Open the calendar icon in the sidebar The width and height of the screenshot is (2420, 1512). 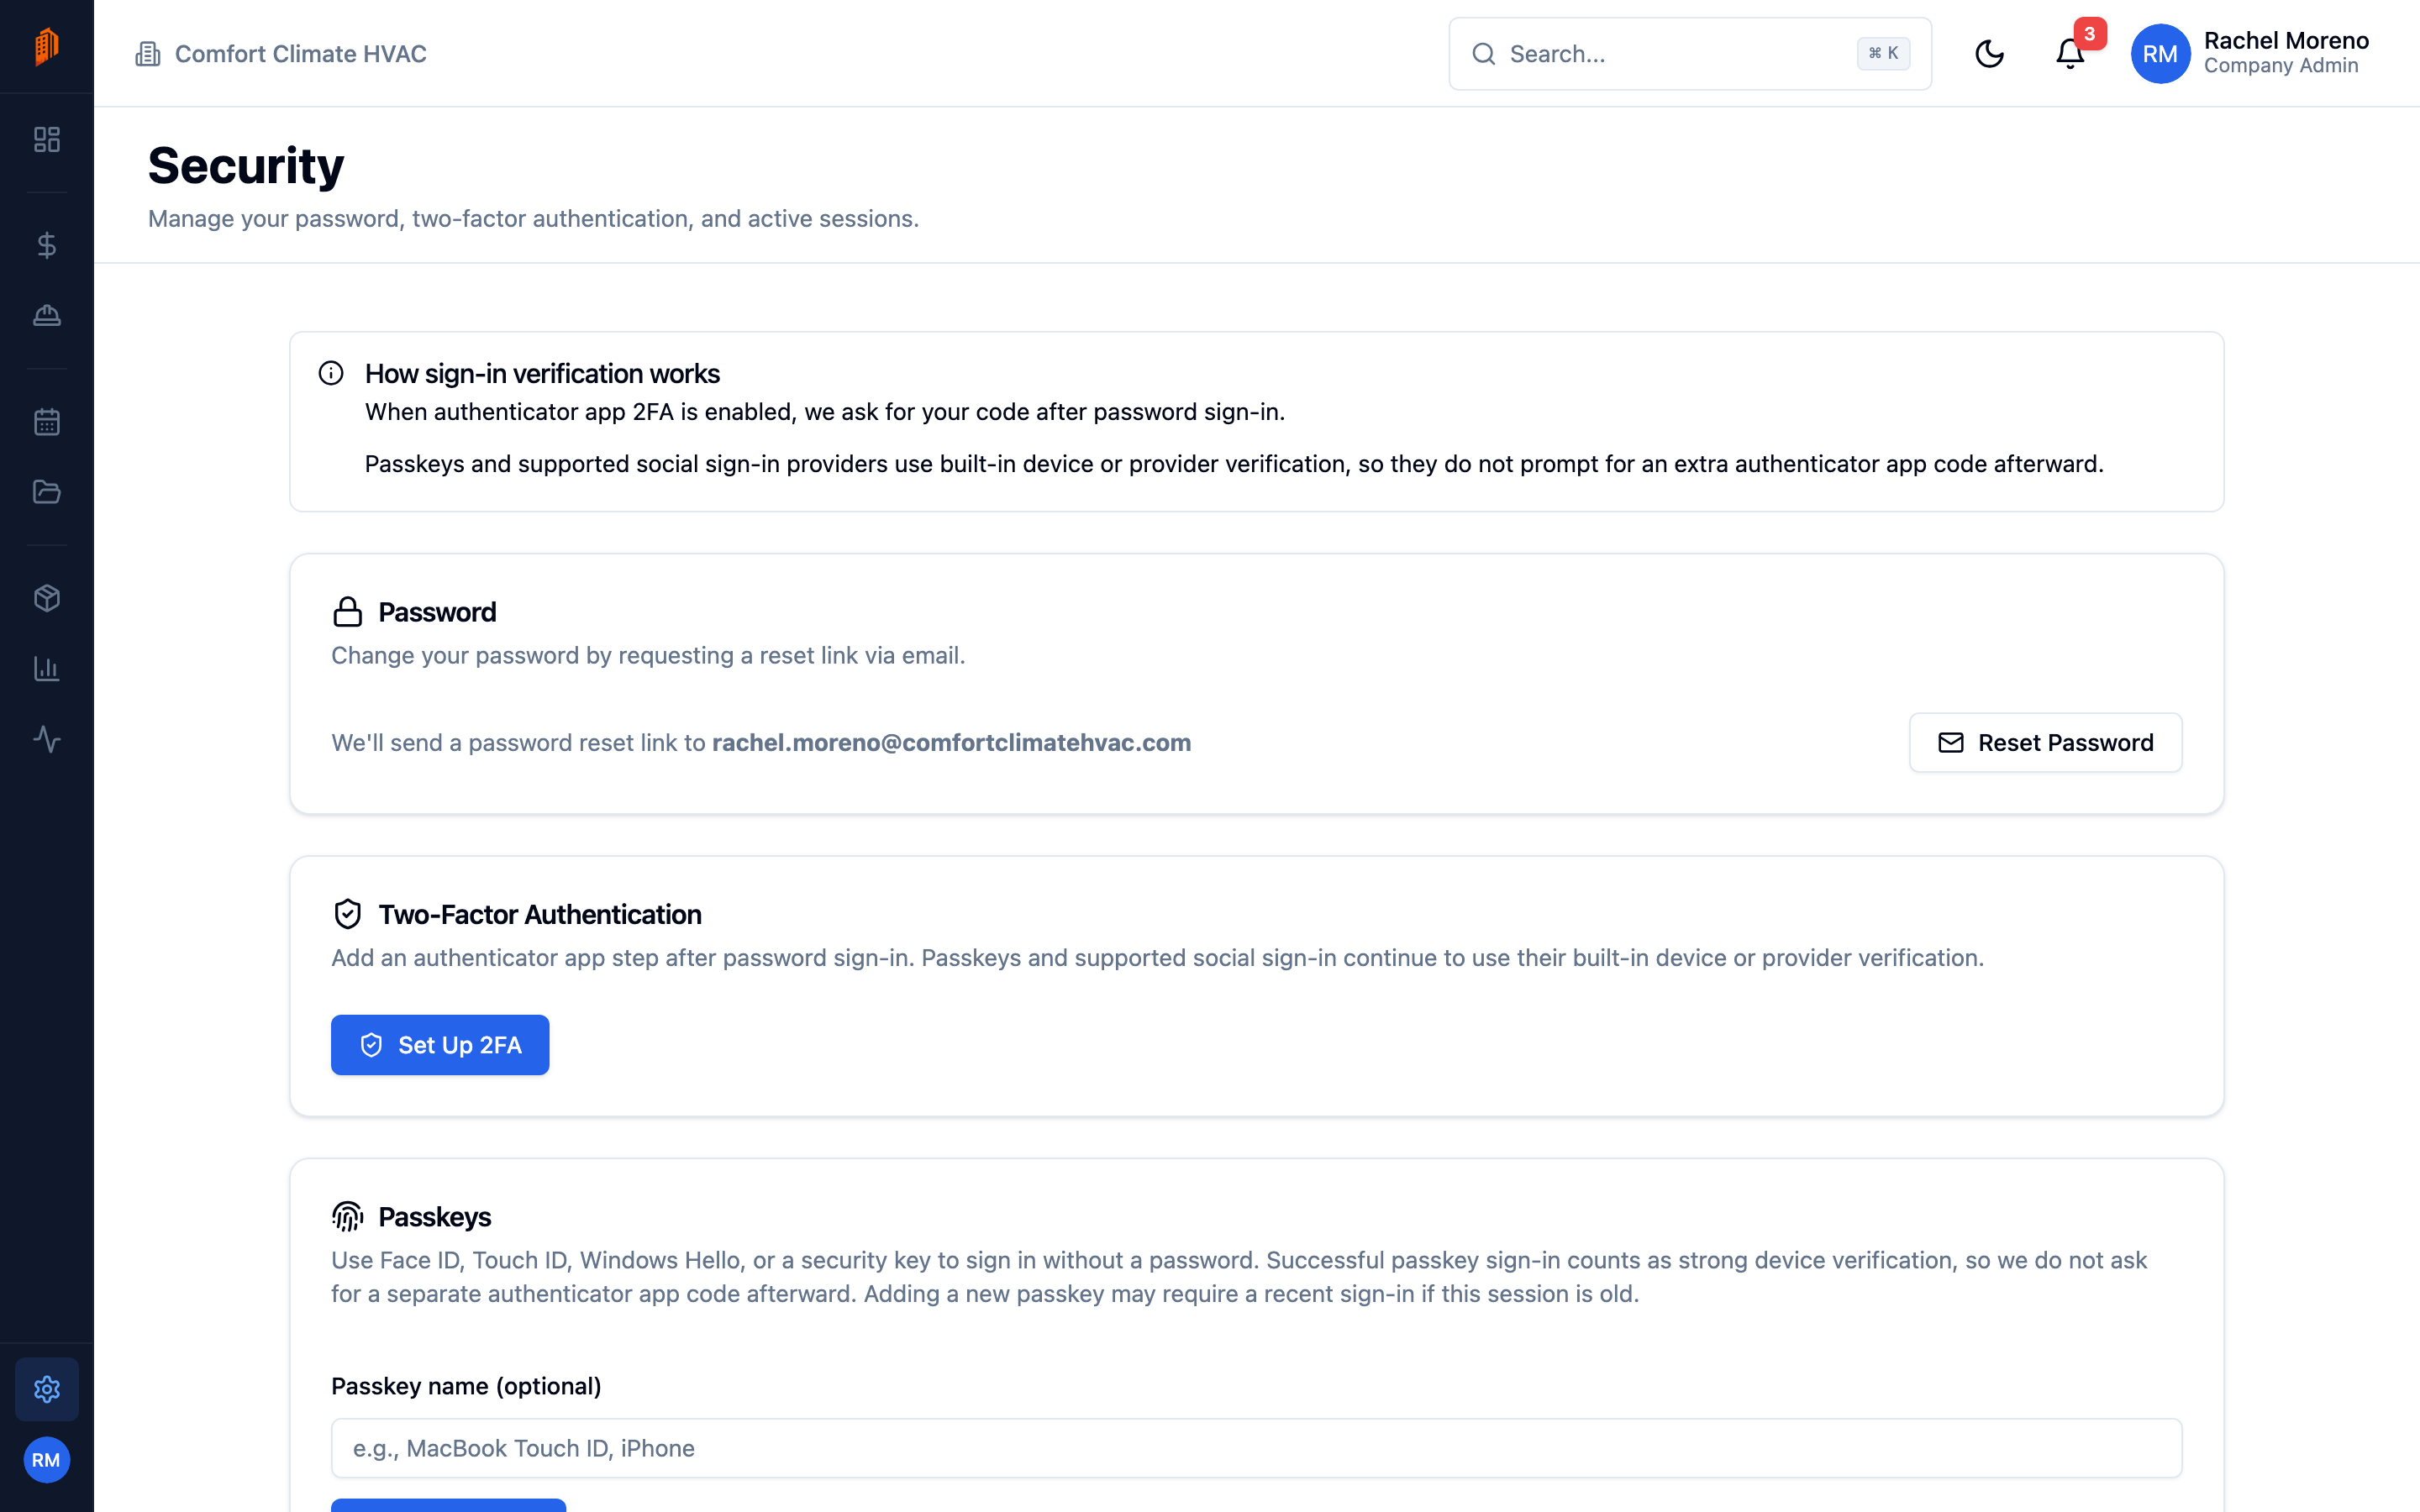47,422
